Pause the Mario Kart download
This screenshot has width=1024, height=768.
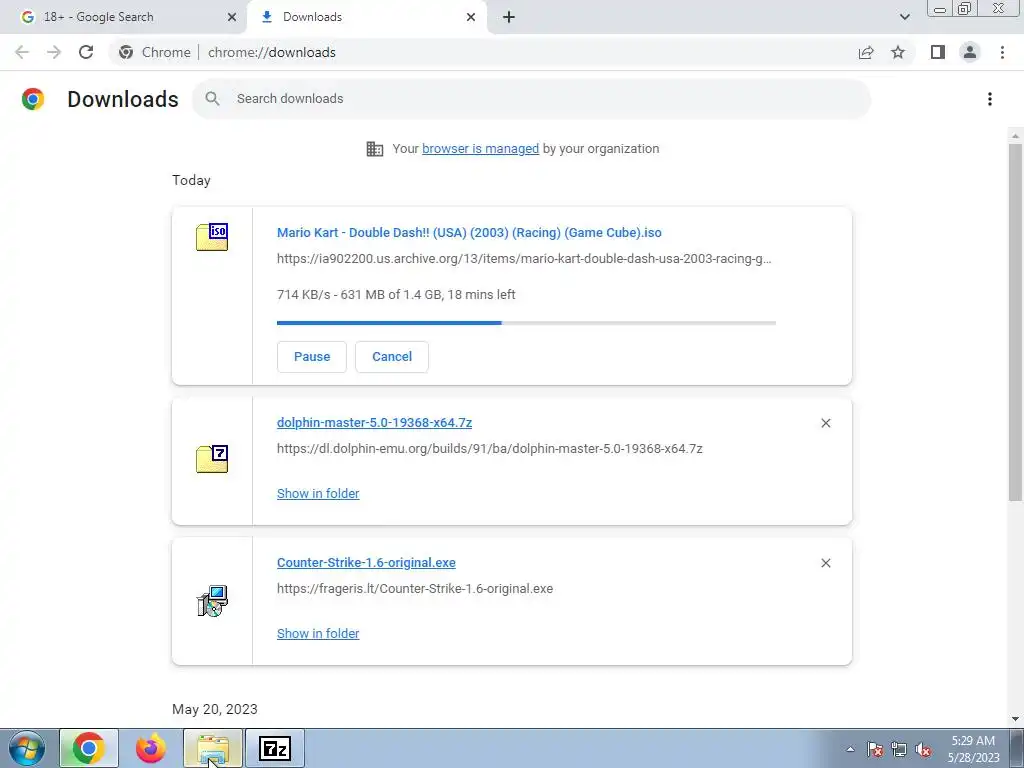(x=312, y=357)
